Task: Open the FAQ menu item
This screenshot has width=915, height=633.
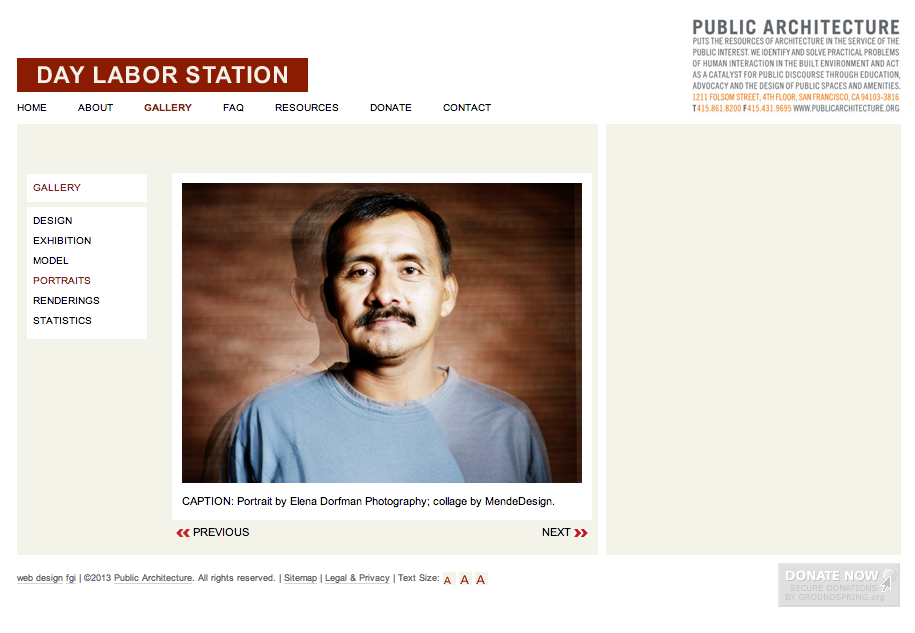Action: (x=233, y=107)
